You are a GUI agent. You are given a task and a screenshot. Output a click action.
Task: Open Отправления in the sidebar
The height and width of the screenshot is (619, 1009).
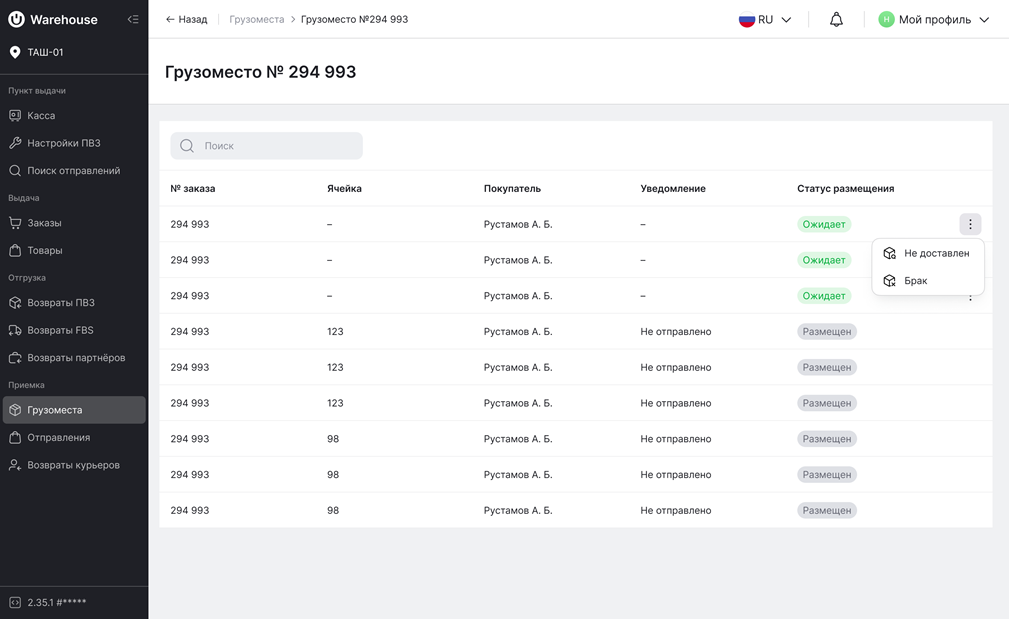pyautogui.click(x=58, y=438)
